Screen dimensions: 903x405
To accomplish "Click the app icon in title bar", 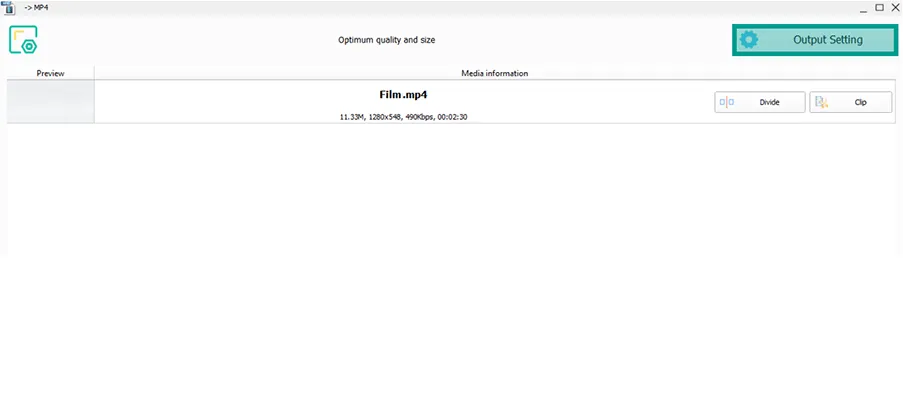I will pyautogui.click(x=9, y=8).
